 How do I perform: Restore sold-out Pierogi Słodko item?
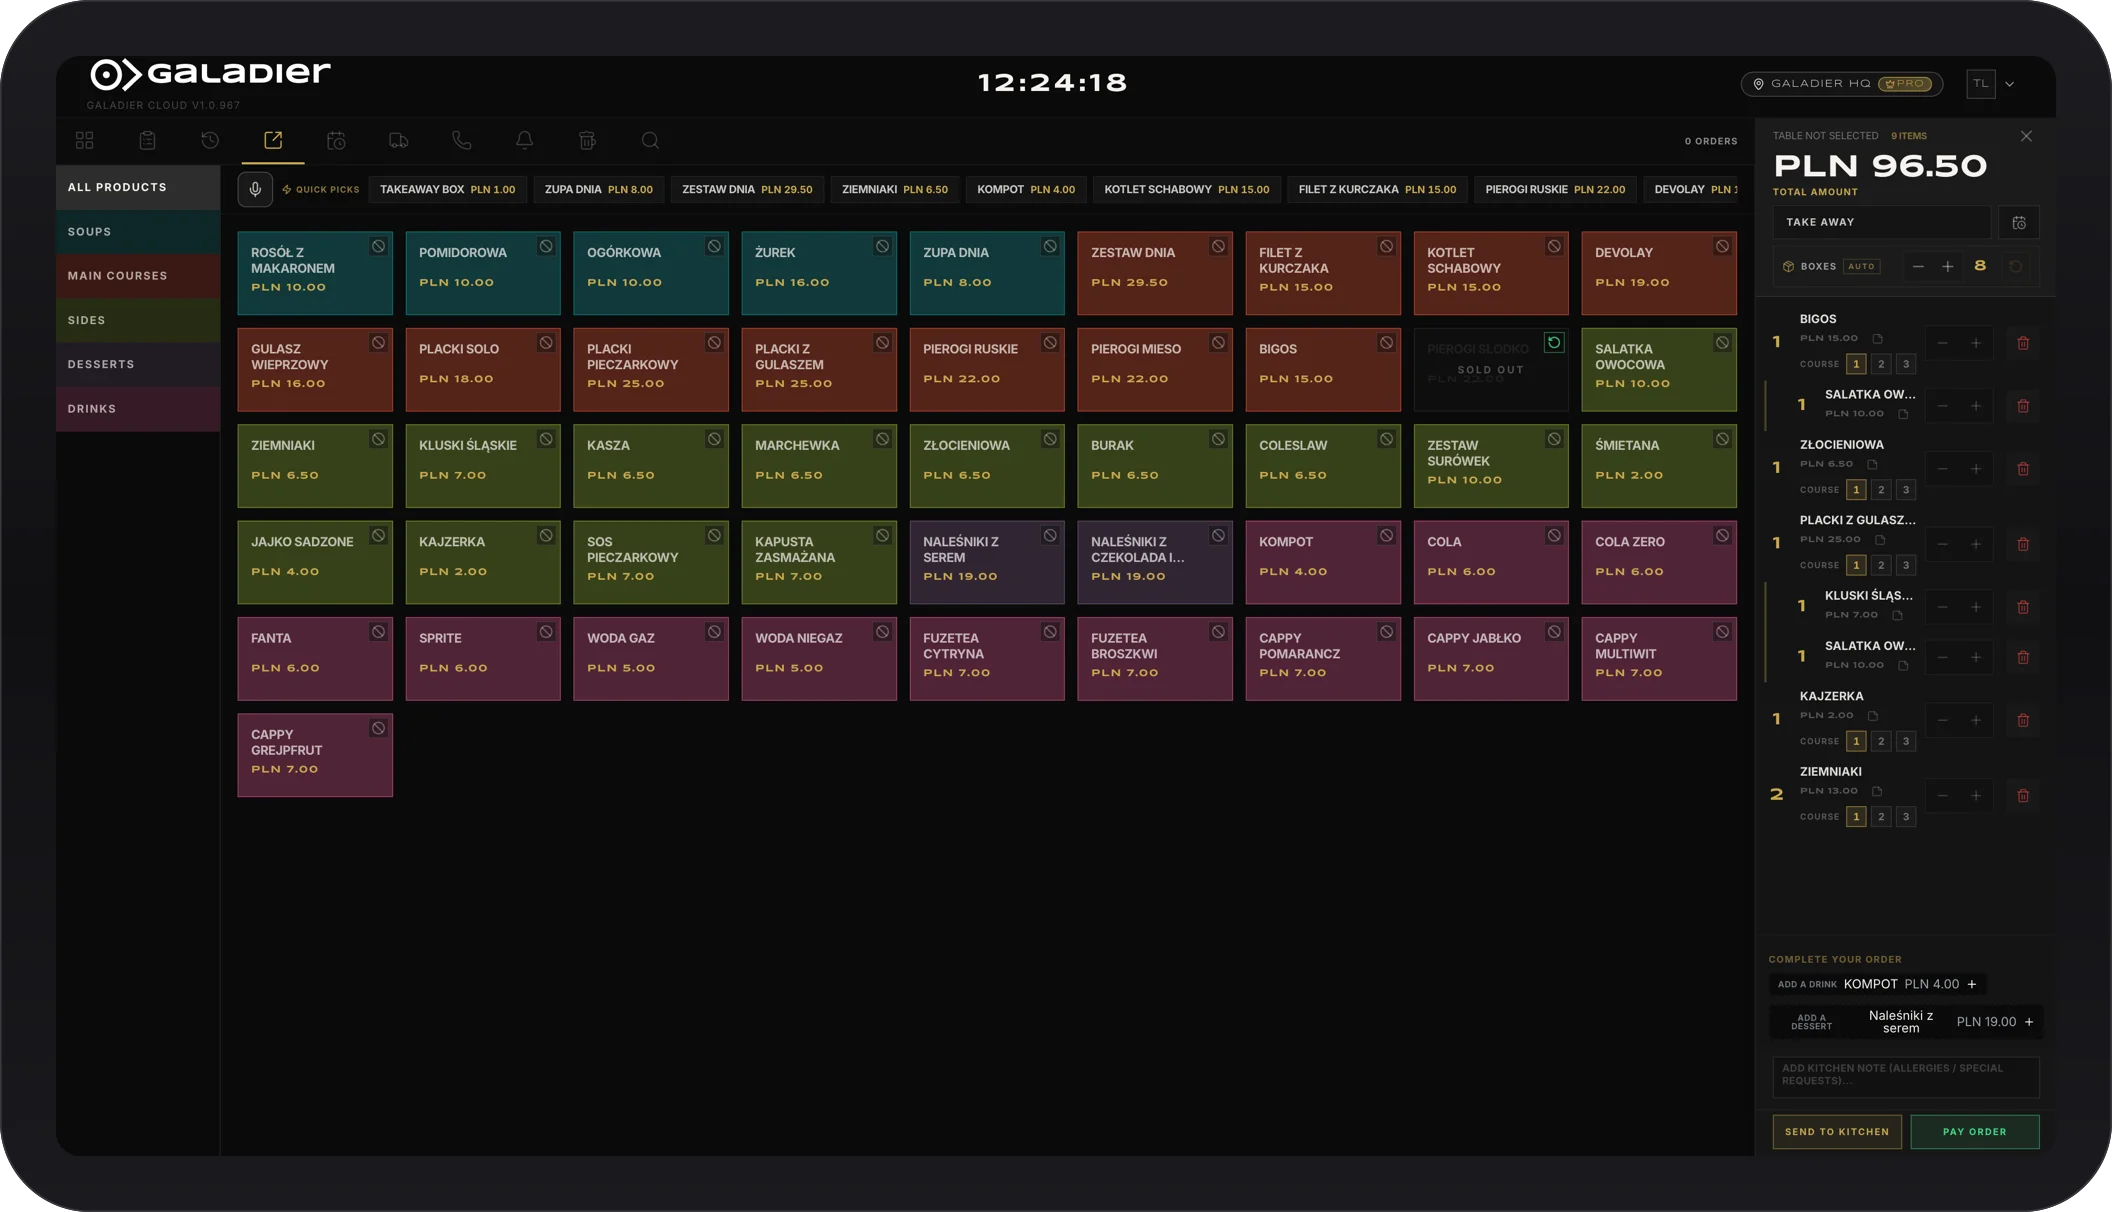pos(1554,343)
